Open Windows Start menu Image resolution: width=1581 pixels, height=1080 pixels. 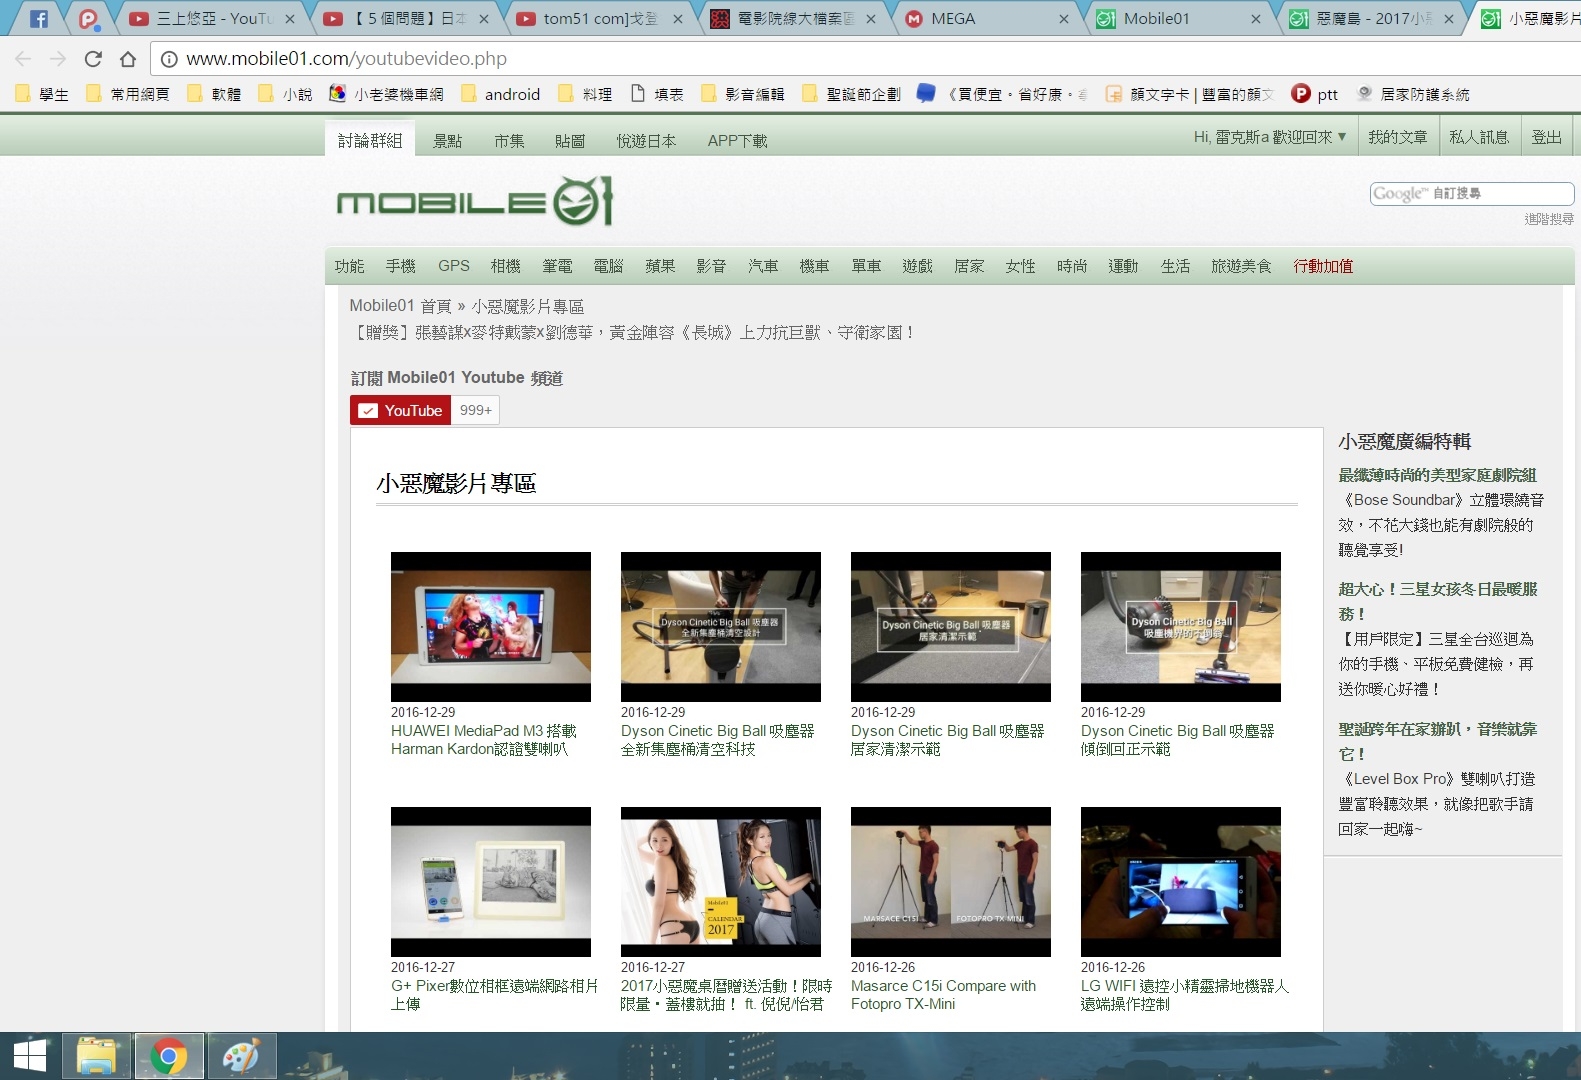coord(29,1056)
